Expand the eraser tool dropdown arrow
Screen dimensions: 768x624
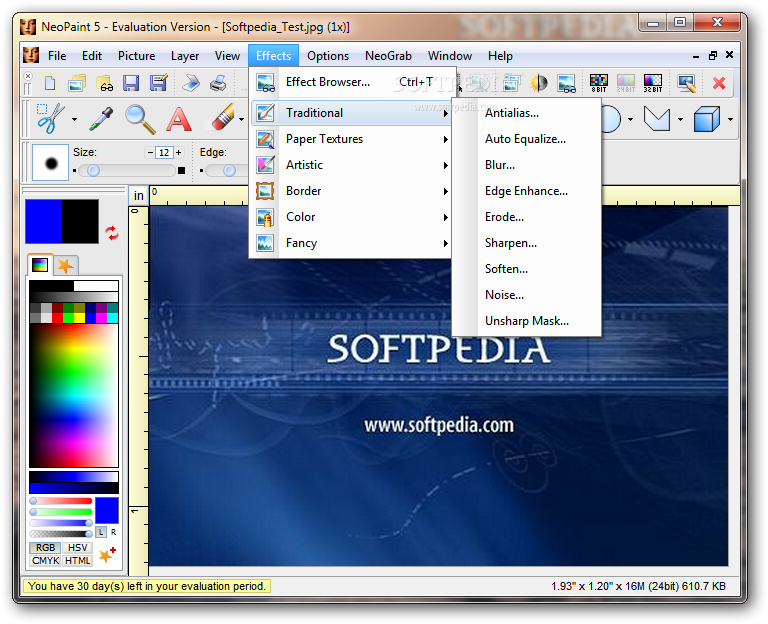pyautogui.click(x=241, y=119)
